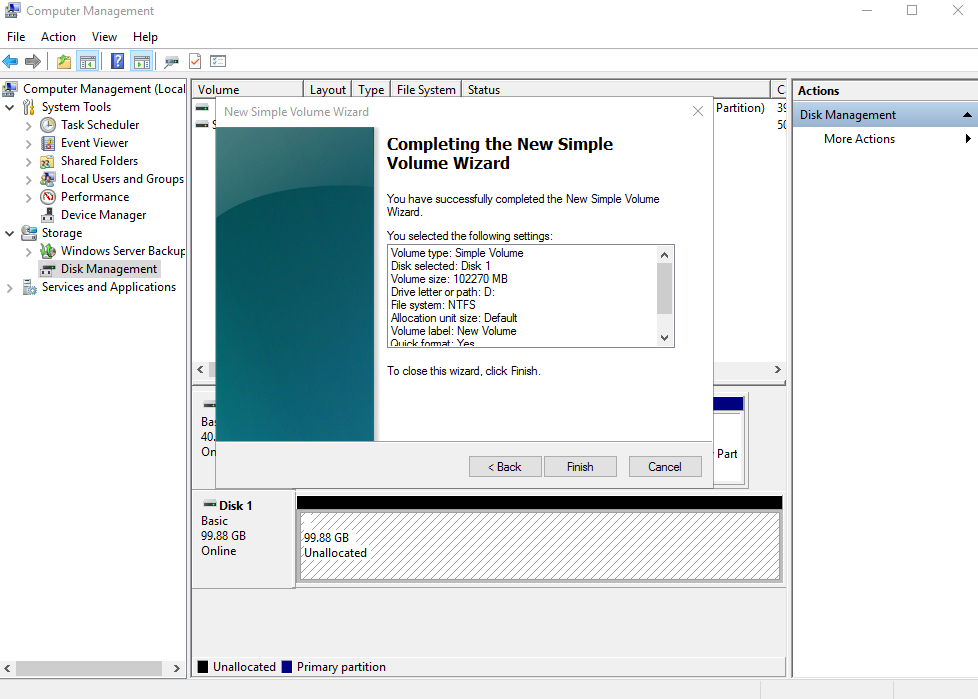
Task: Cancel the New Simple Volume Wizard
Action: (665, 467)
